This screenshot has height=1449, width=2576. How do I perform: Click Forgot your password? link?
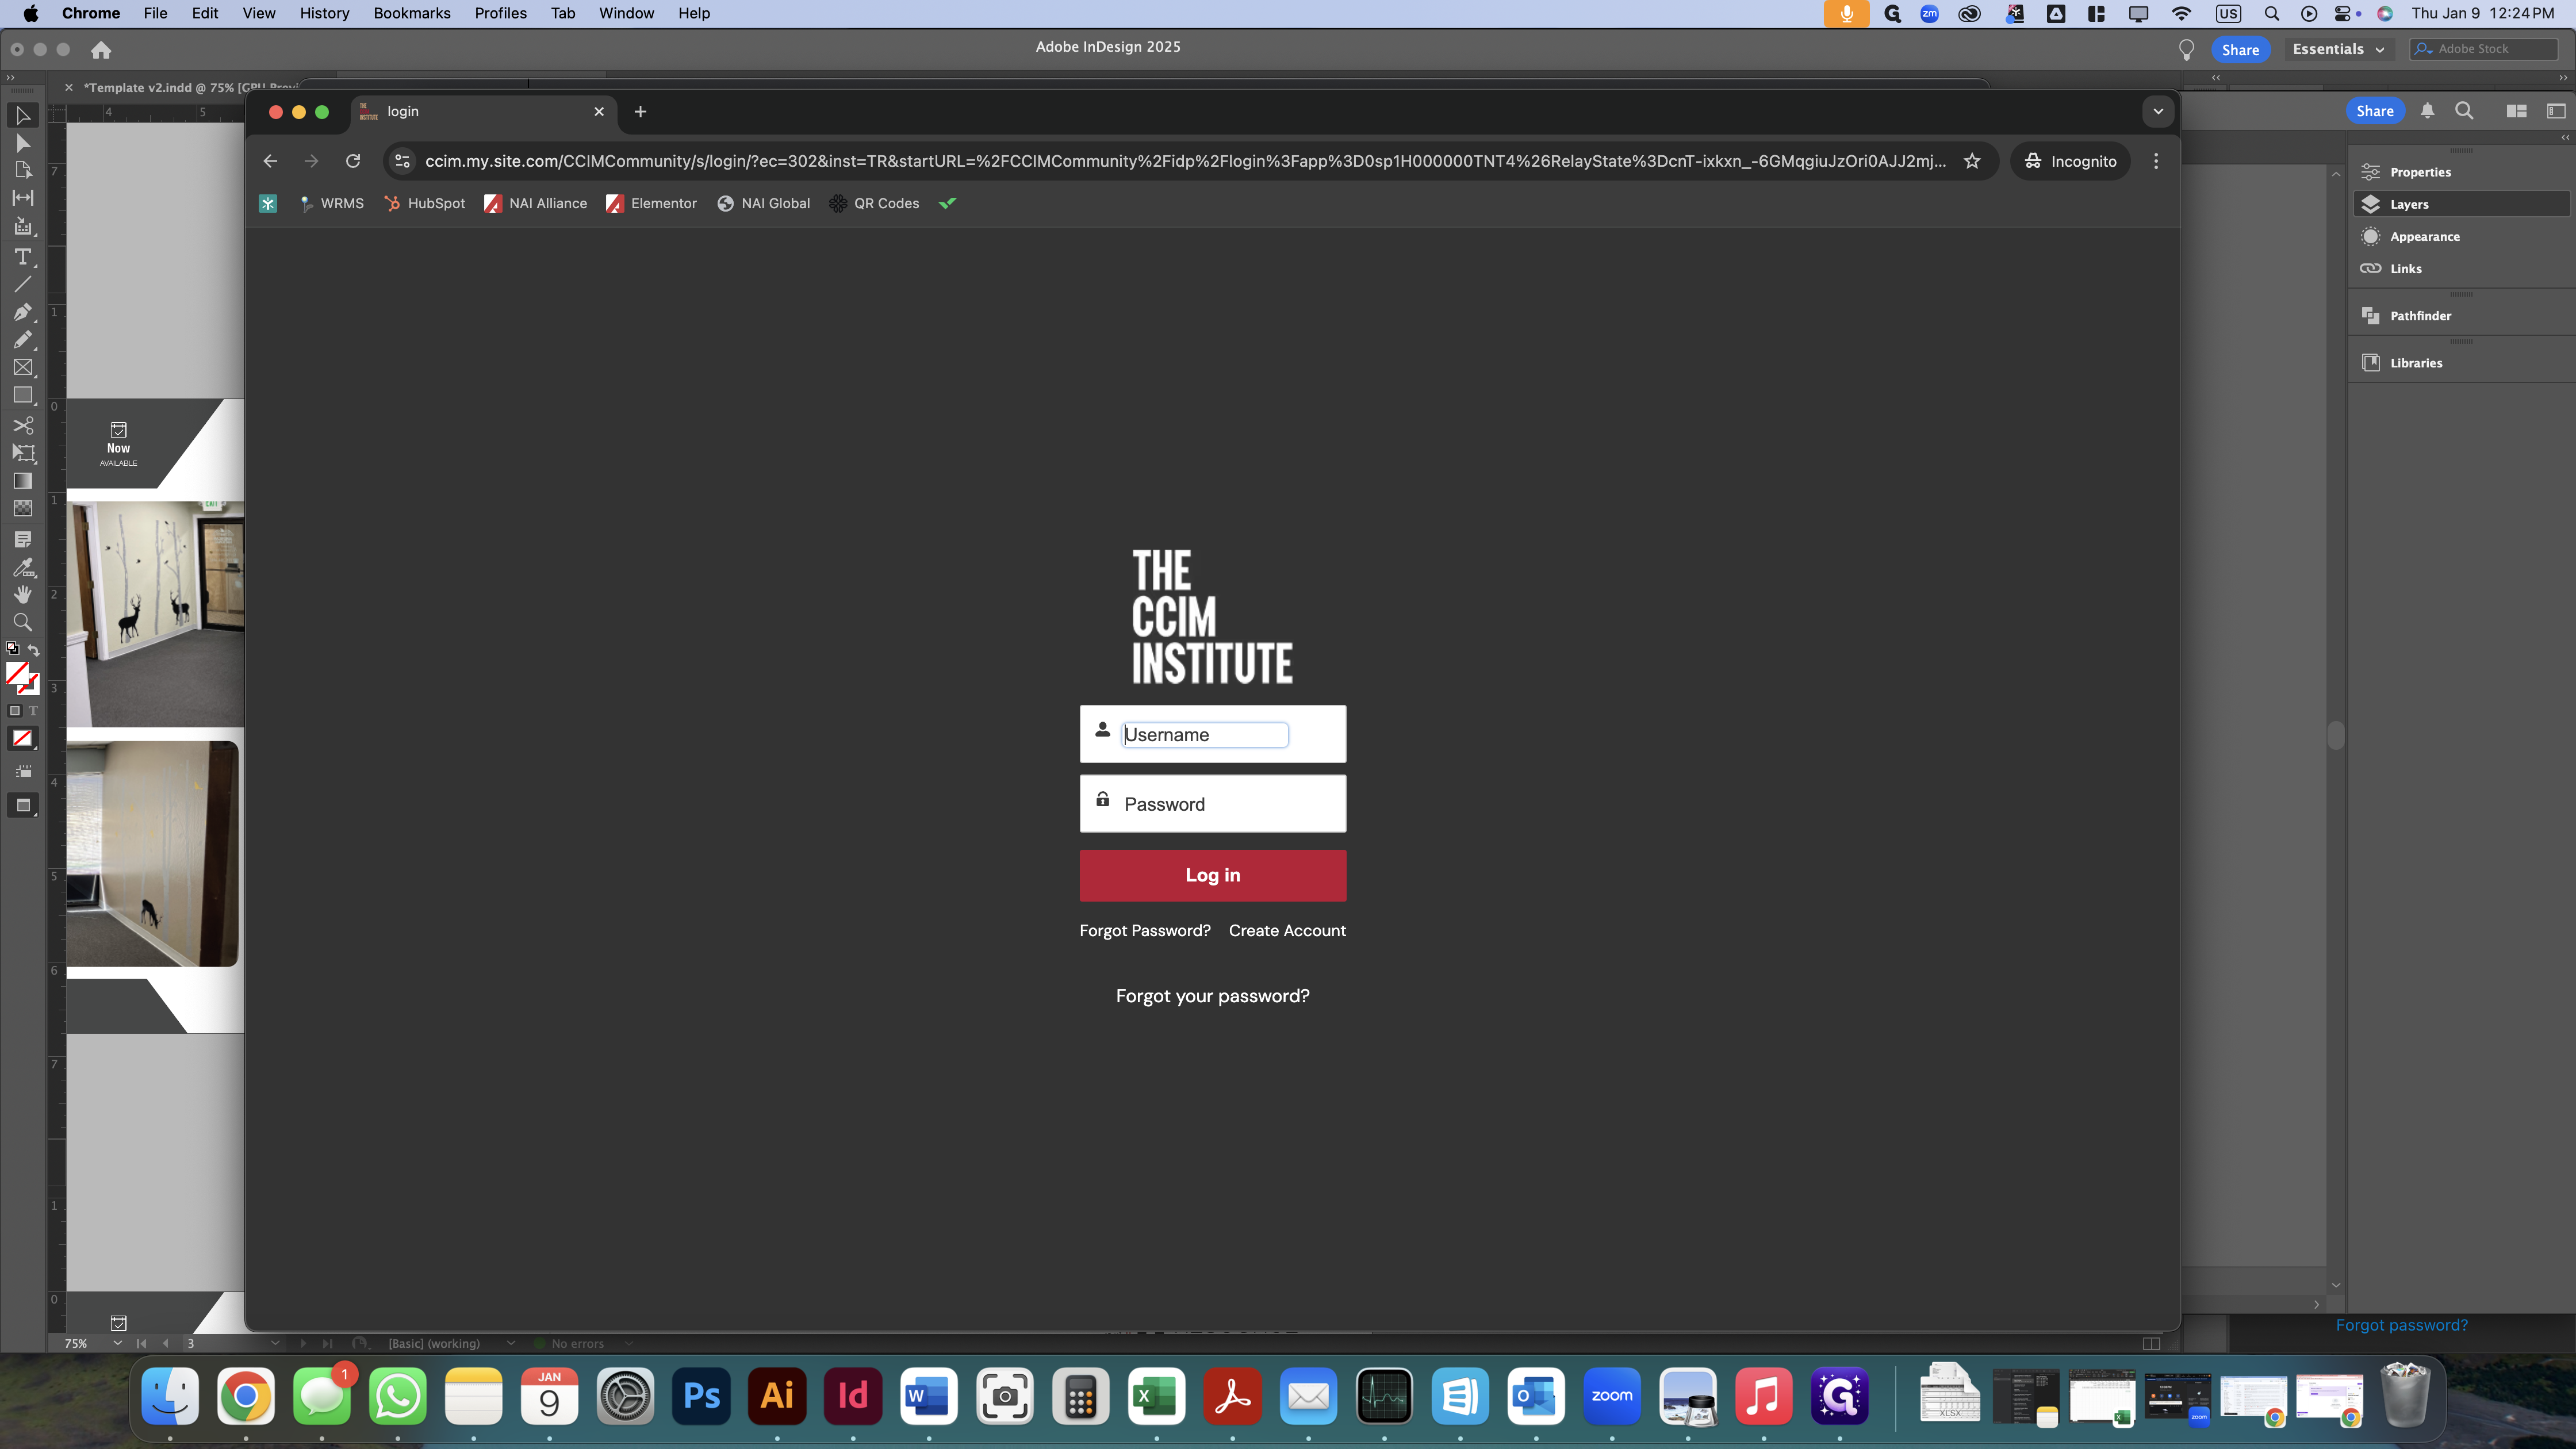coord(1212,996)
